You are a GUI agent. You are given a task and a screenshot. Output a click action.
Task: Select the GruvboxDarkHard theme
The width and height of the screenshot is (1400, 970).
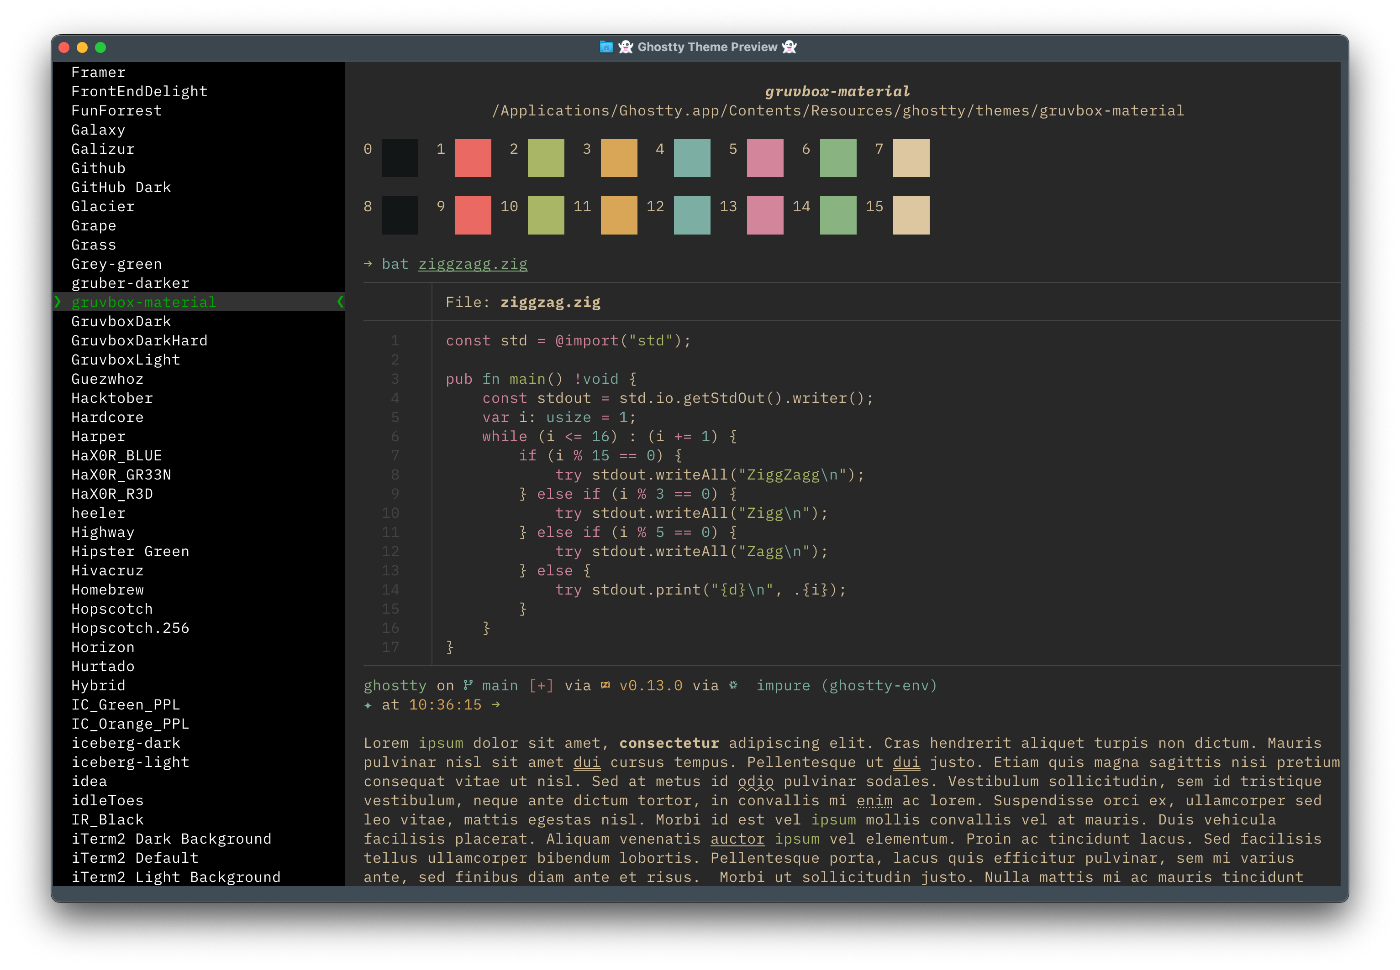[139, 340]
